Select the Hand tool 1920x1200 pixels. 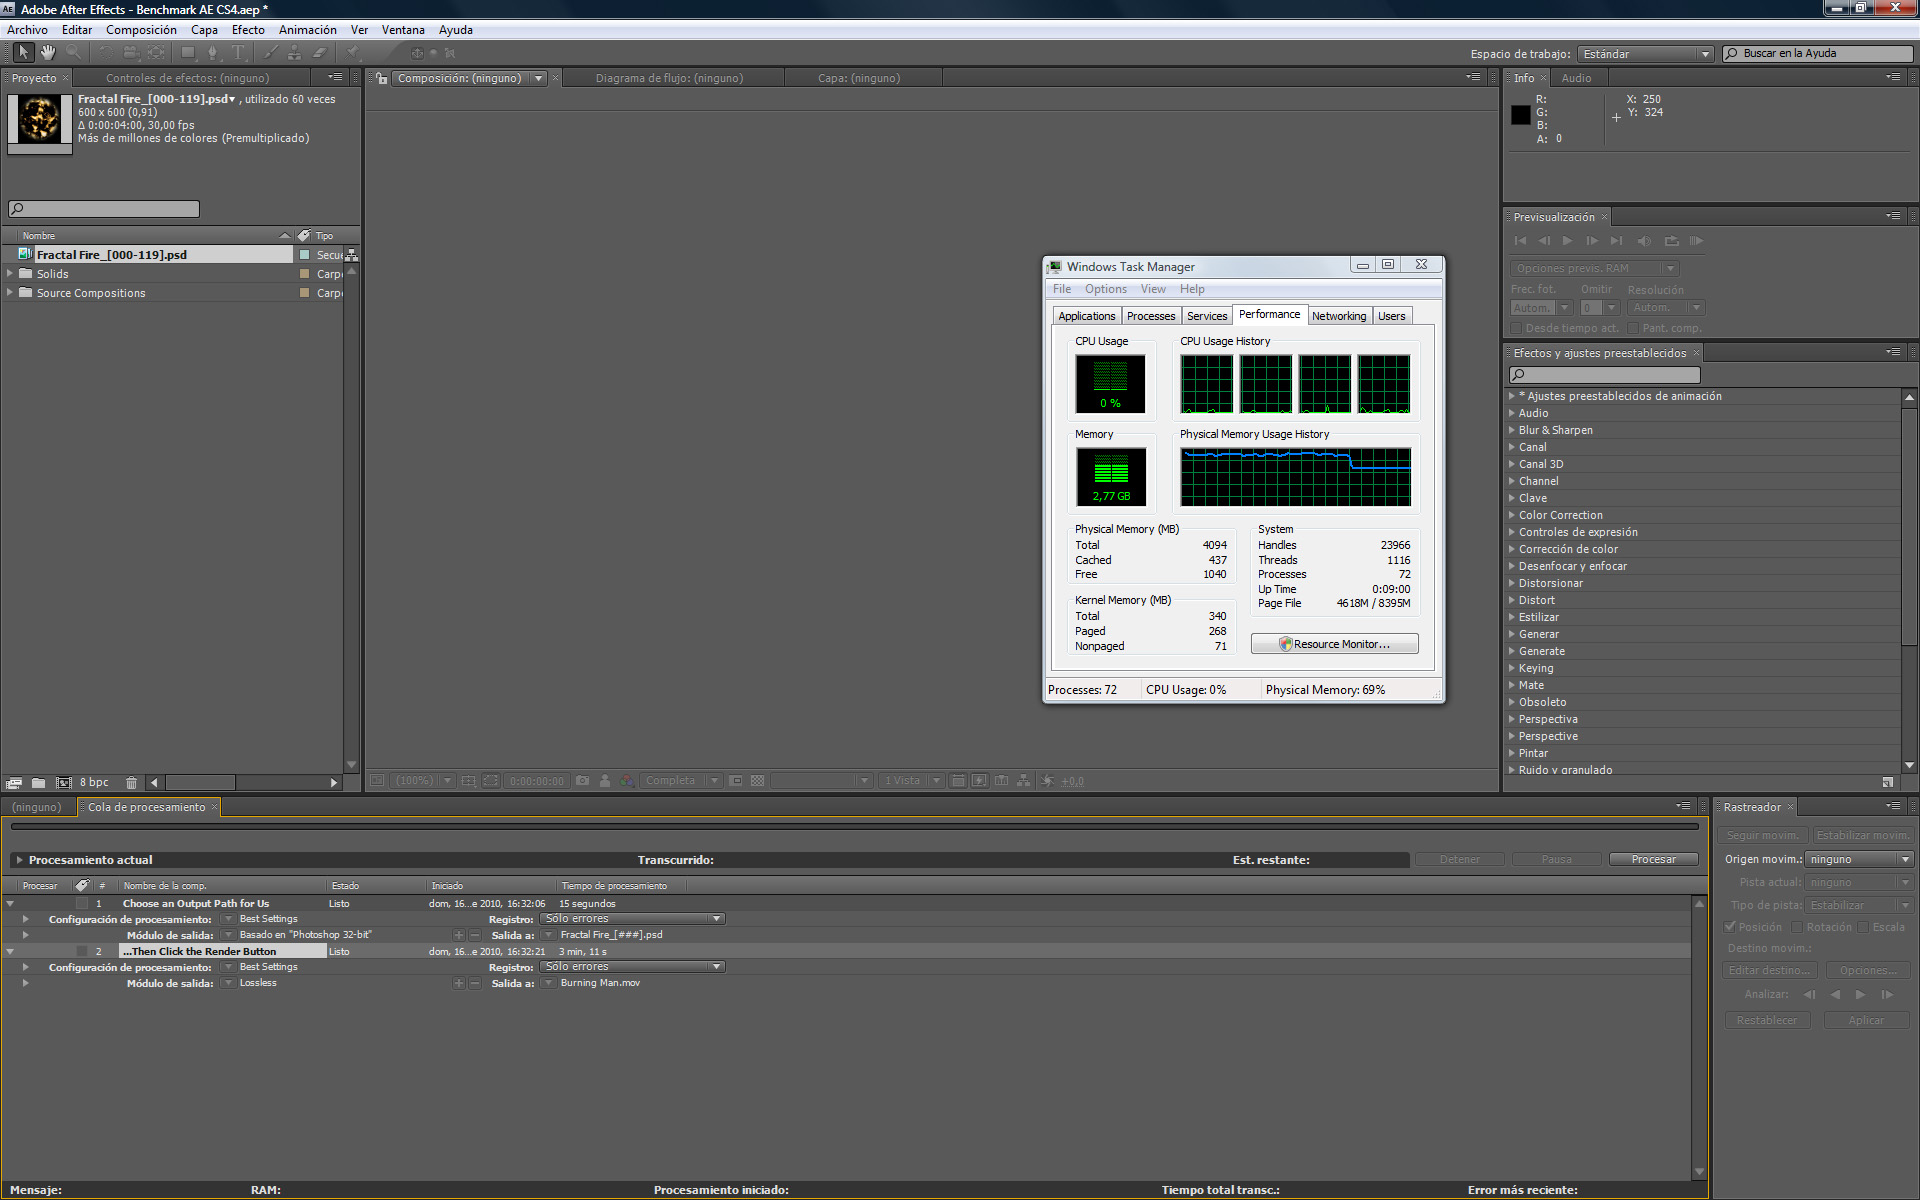47,53
